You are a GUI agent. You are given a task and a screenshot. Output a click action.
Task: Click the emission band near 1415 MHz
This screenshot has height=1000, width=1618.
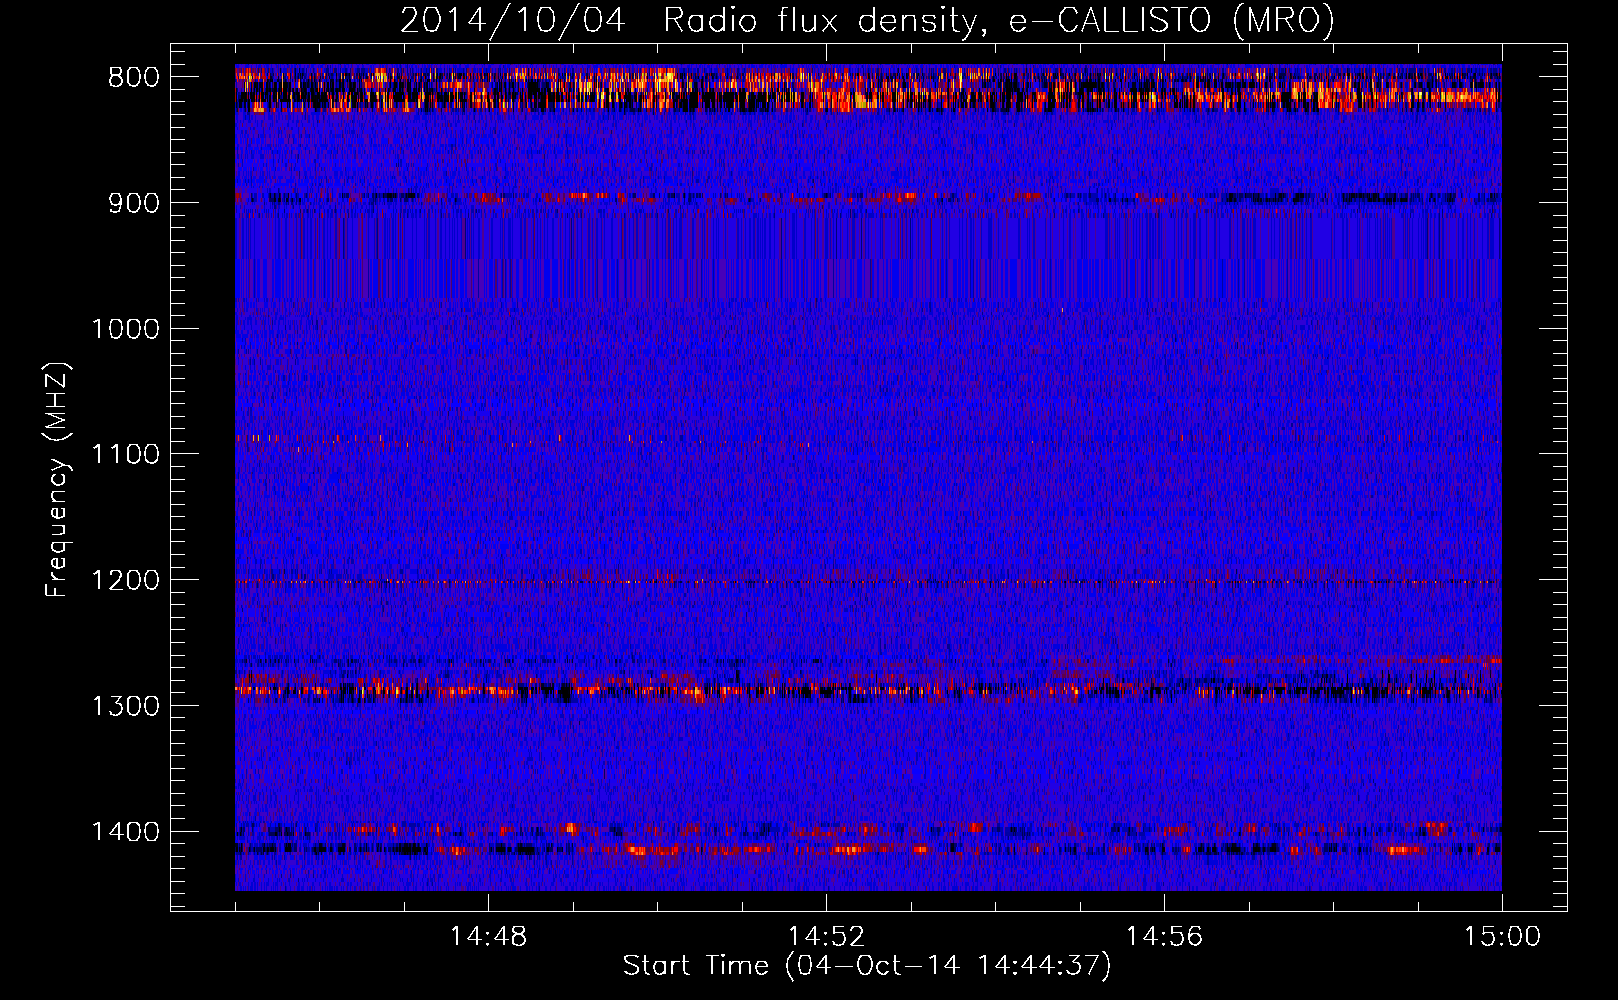click(868, 850)
